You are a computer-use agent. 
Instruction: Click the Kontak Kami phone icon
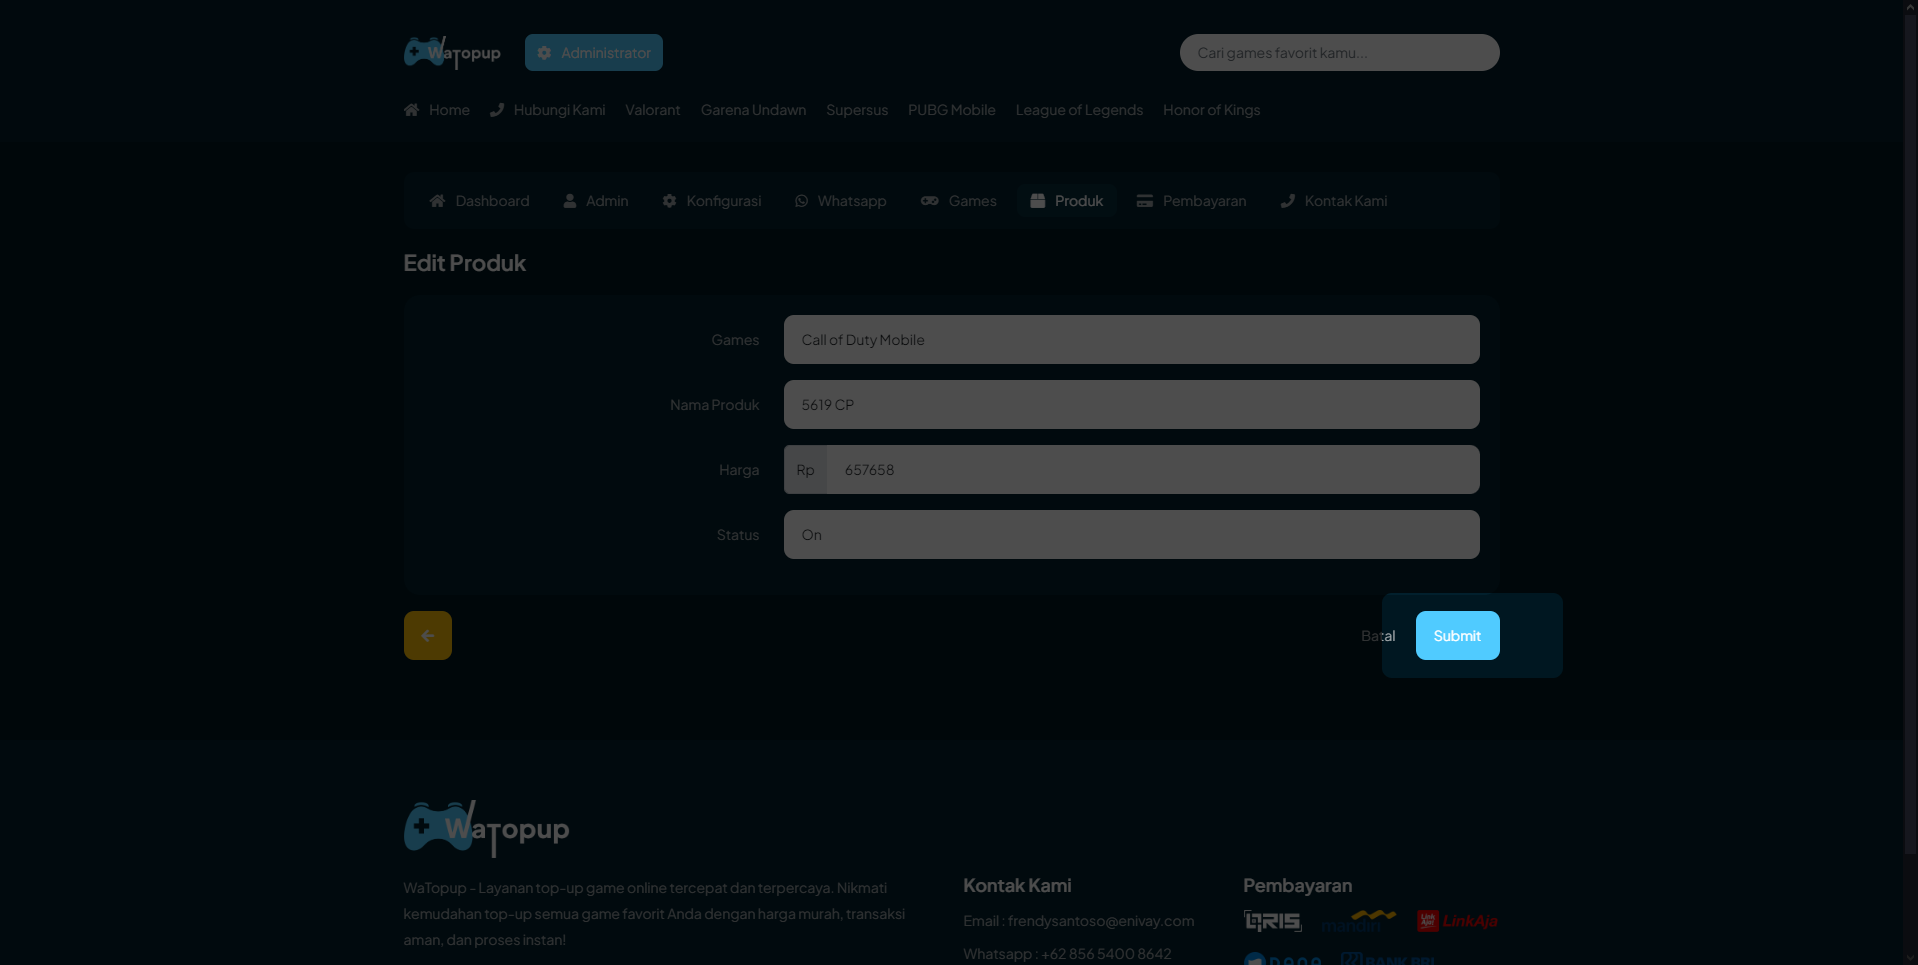[x=1288, y=201]
